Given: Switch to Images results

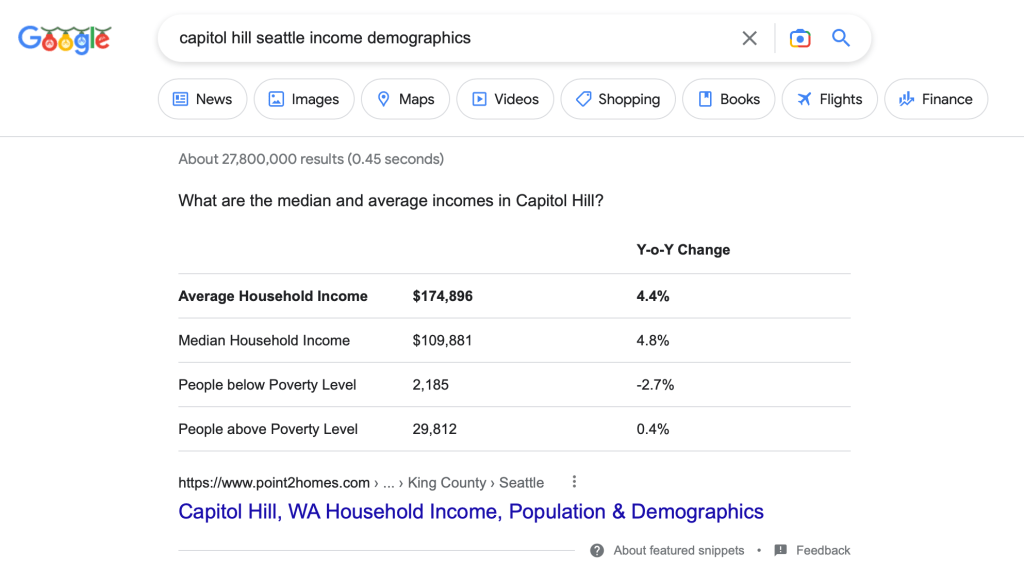Looking at the screenshot, I should point(303,99).
